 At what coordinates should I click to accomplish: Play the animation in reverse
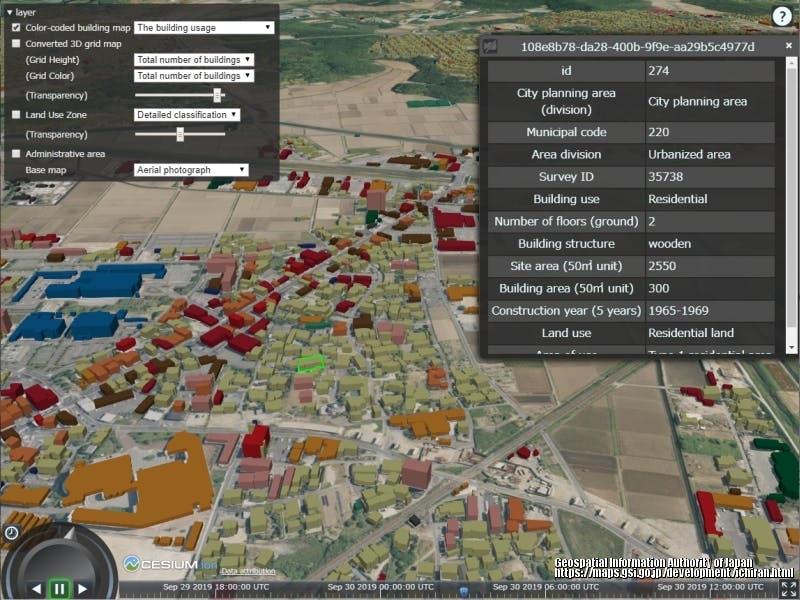[x=37, y=588]
